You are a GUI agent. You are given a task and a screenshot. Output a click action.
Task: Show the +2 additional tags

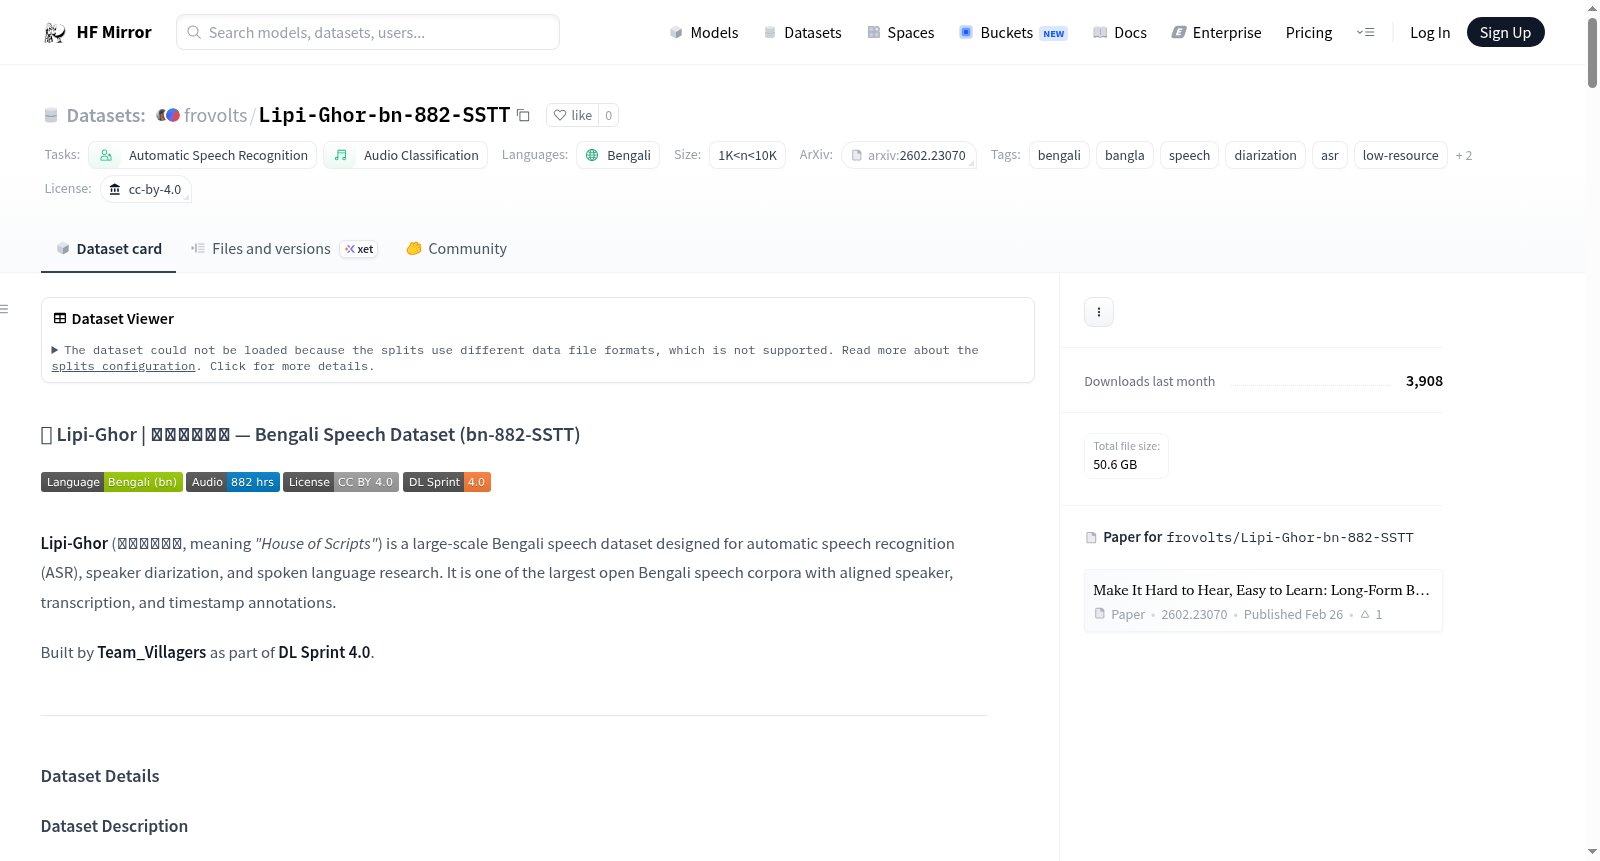pyautogui.click(x=1464, y=156)
